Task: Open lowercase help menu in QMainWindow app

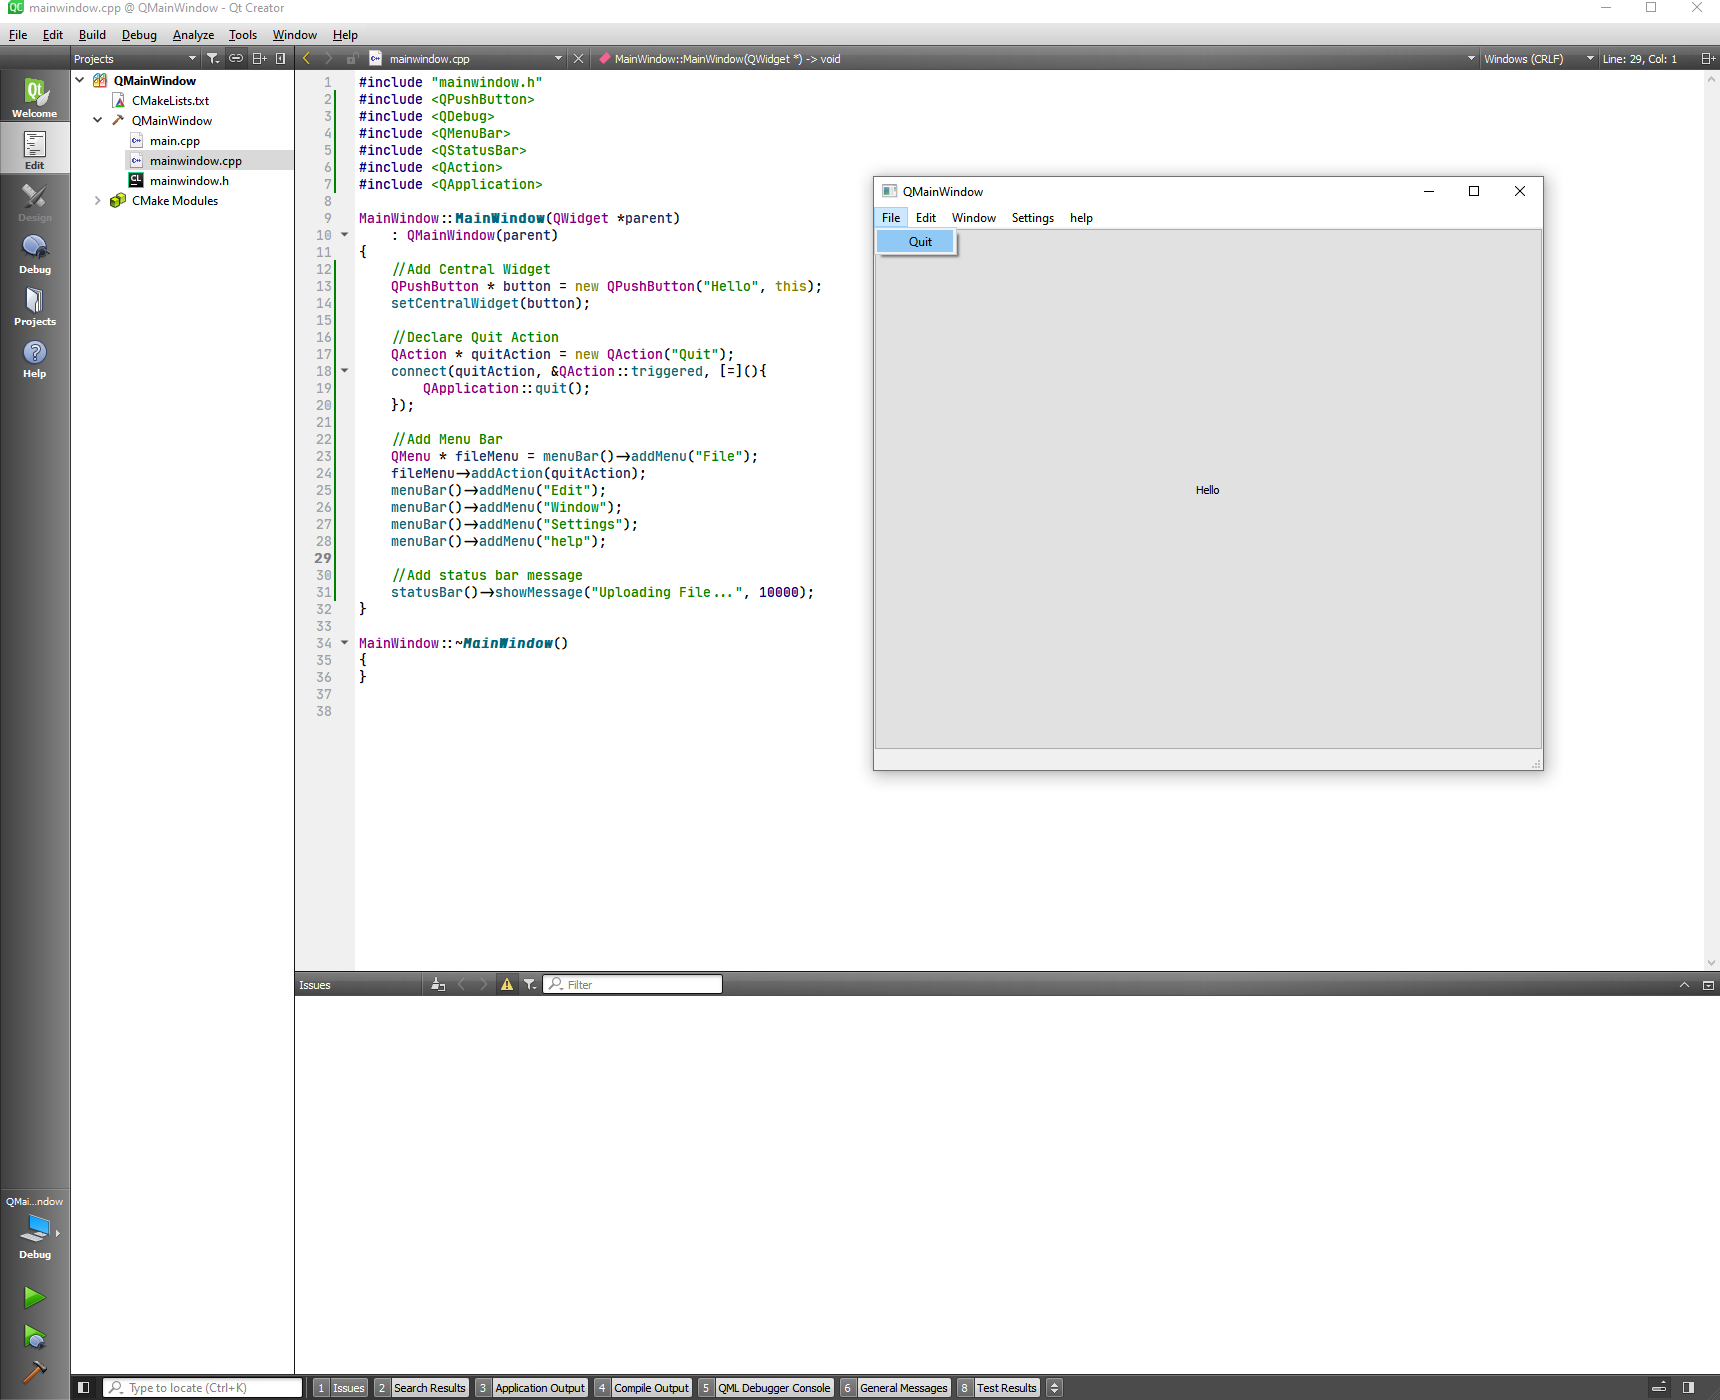Action: click(1081, 218)
